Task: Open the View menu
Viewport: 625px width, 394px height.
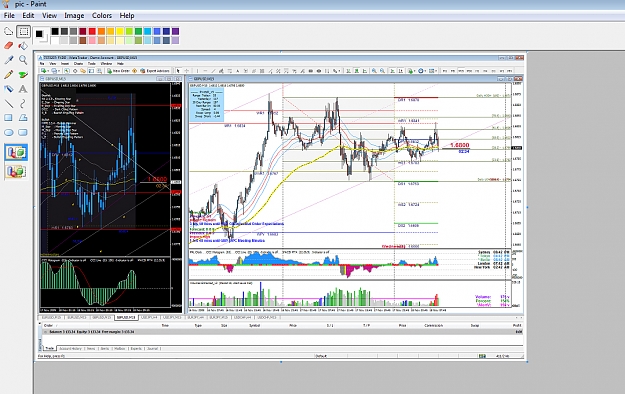Action: tap(49, 16)
